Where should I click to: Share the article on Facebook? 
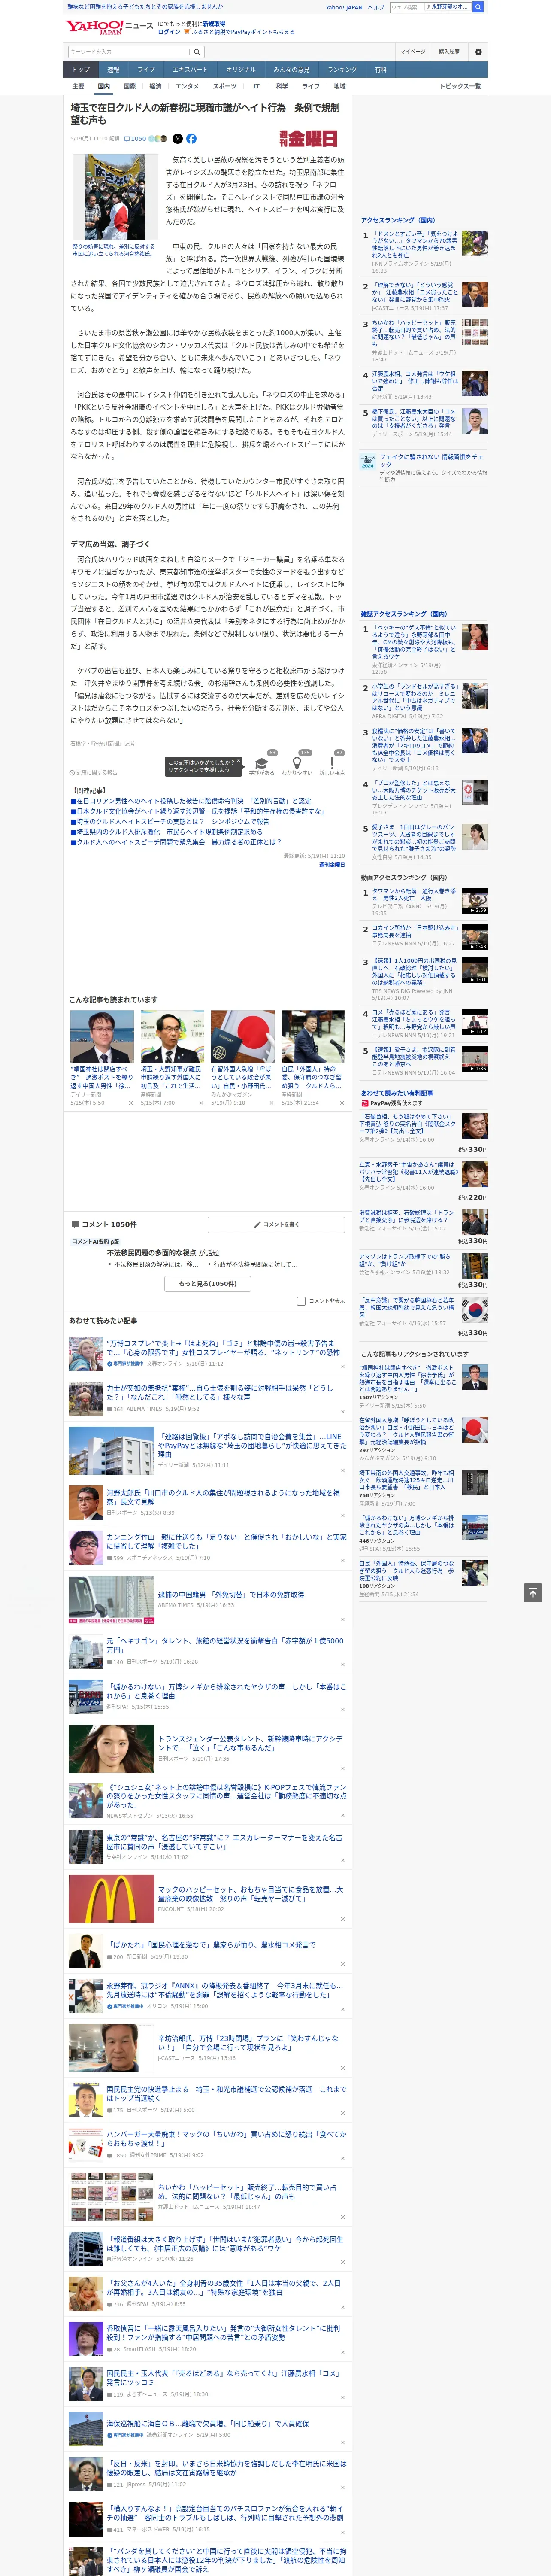tap(191, 139)
